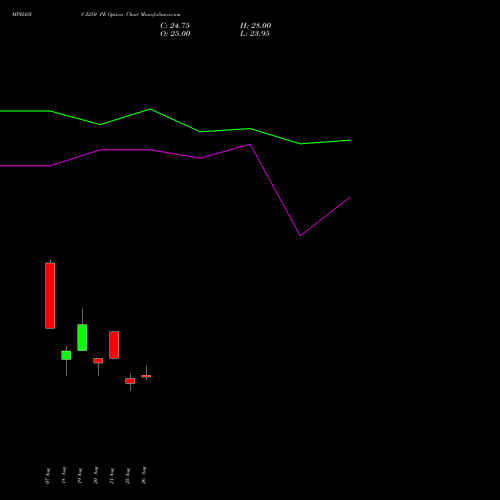Click the '25 Aug' date axis label
Image resolution: width=500 pixels, height=500 pixels.
pyautogui.click(x=128, y=476)
